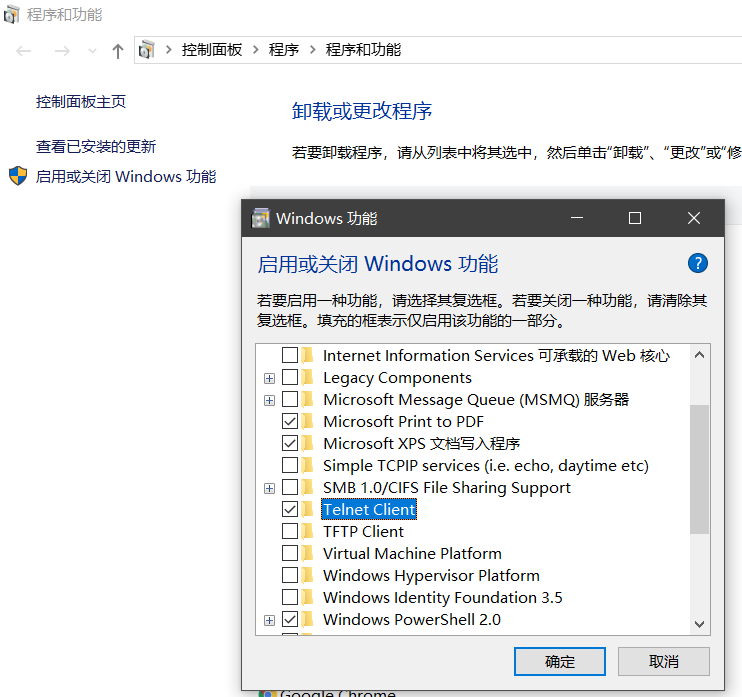Click the back arrow in navigation bar

pyautogui.click(x=24, y=50)
